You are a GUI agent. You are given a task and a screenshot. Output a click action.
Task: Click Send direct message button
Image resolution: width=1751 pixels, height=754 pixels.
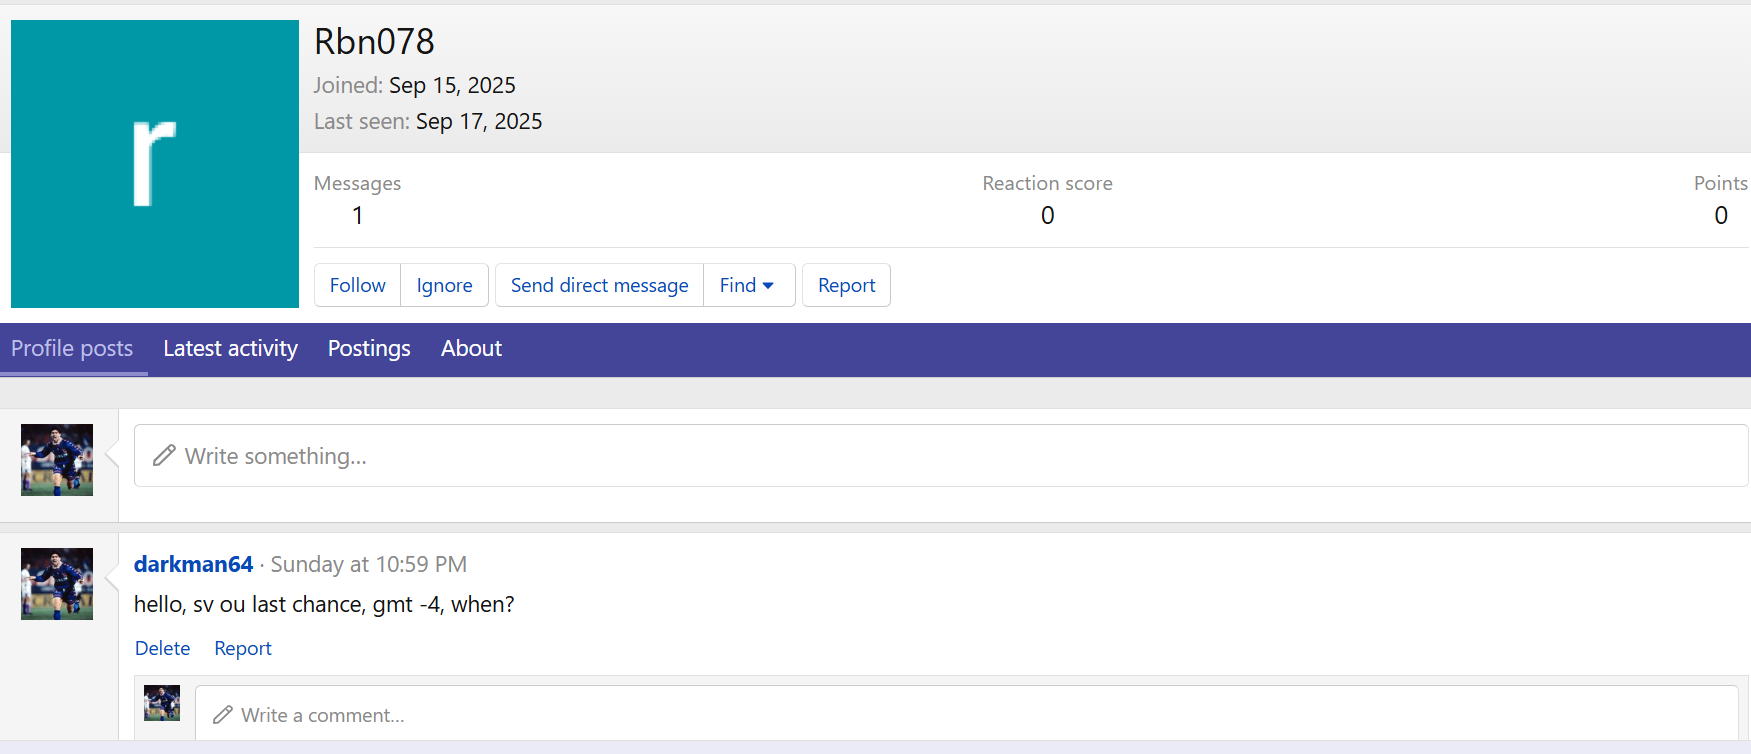click(599, 285)
